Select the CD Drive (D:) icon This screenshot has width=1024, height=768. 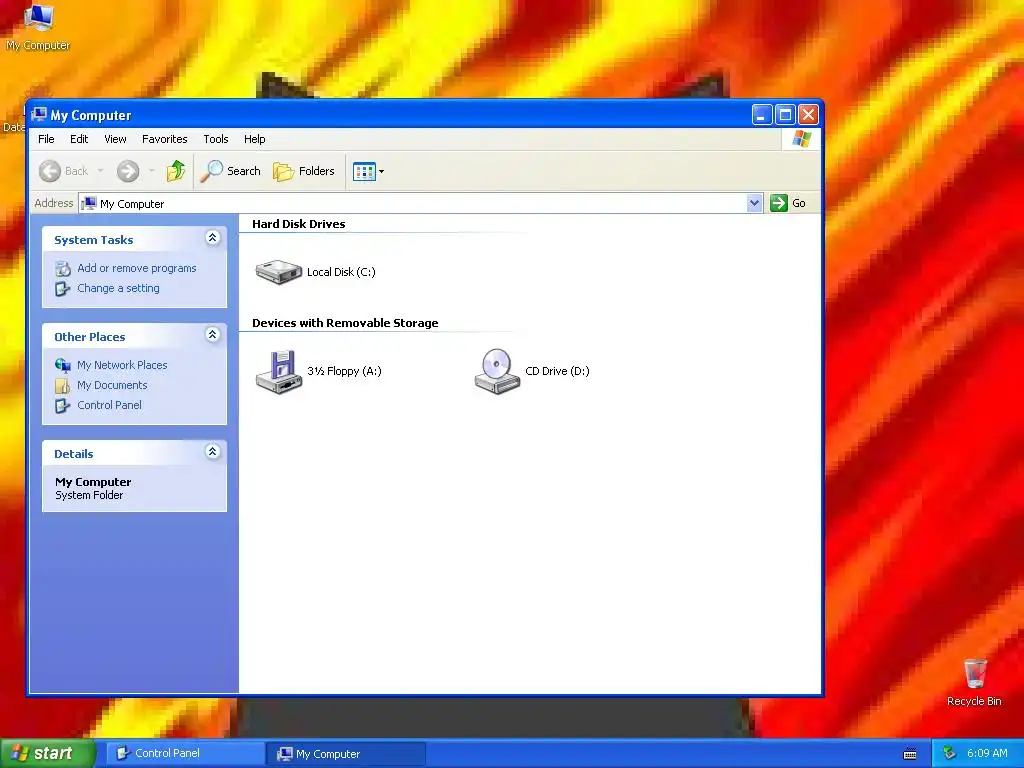pyautogui.click(x=497, y=371)
